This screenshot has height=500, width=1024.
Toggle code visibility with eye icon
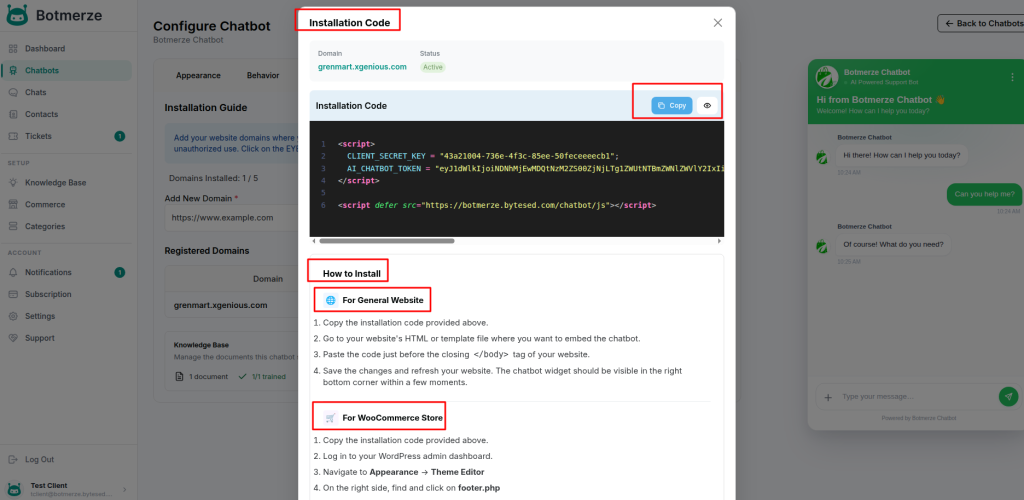707,105
